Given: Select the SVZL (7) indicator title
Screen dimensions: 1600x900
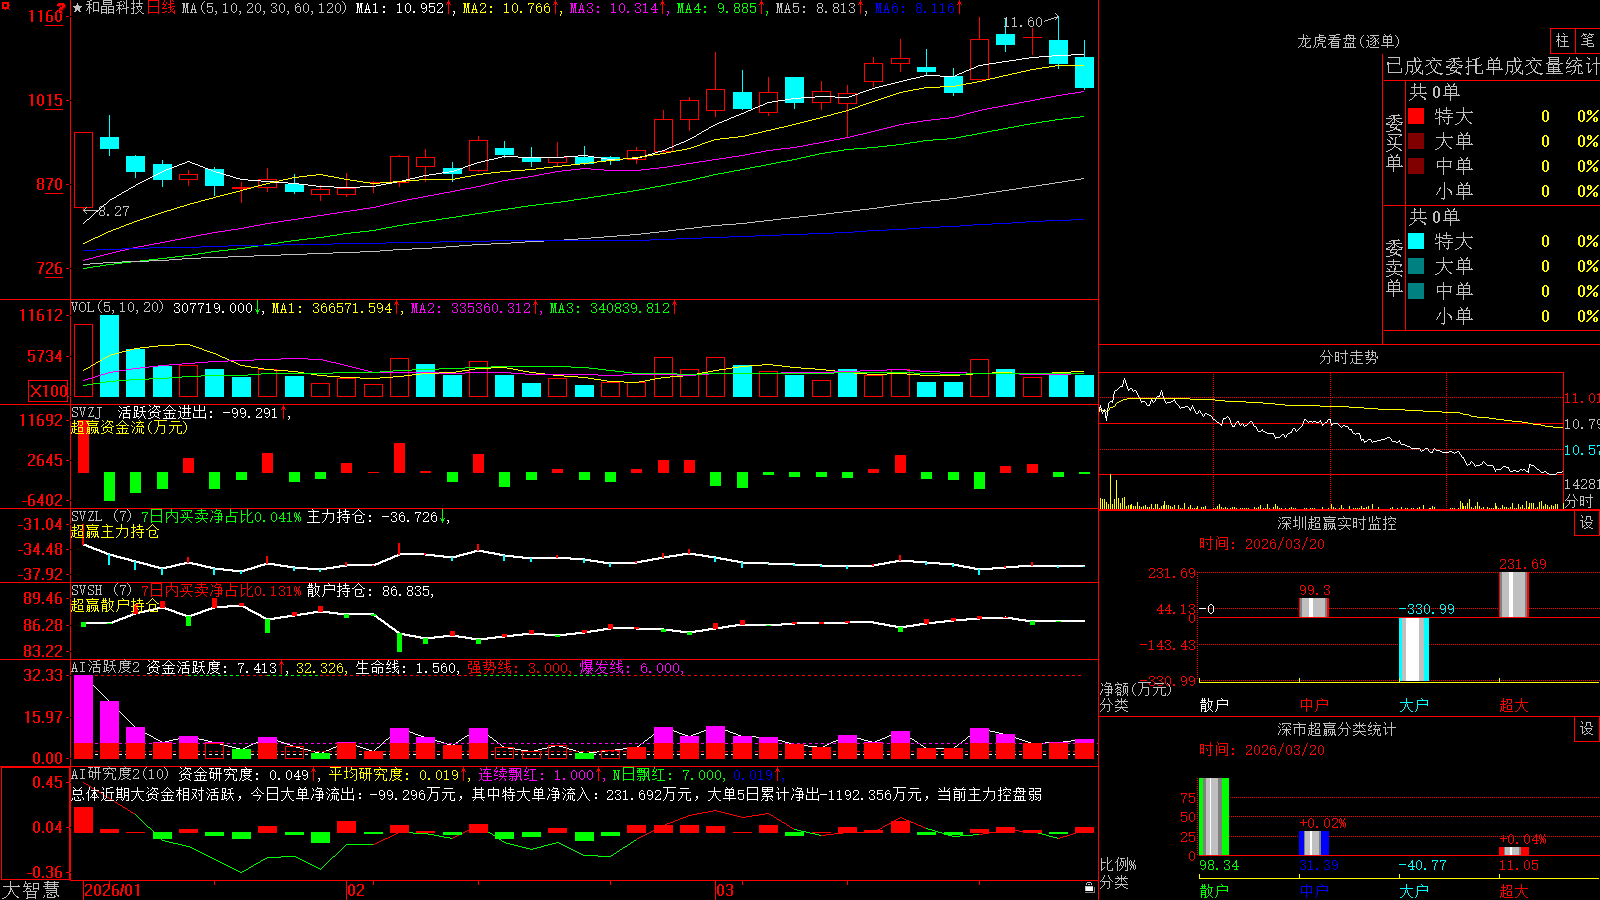Looking at the screenshot, I should [102, 517].
